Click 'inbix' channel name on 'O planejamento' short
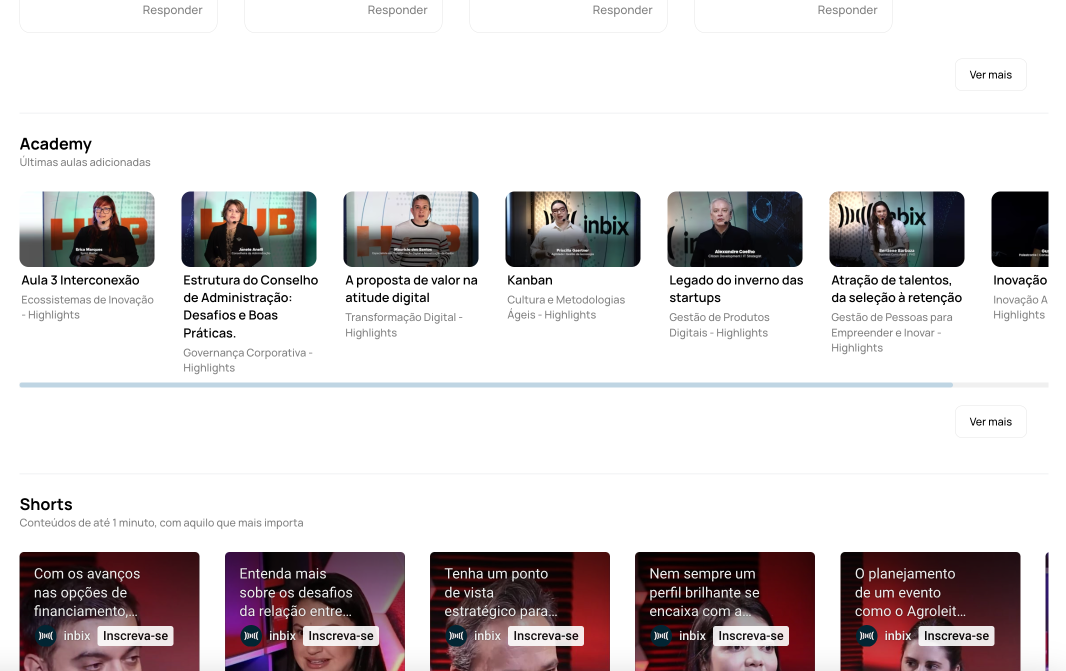This screenshot has width=1066, height=671. [897, 636]
